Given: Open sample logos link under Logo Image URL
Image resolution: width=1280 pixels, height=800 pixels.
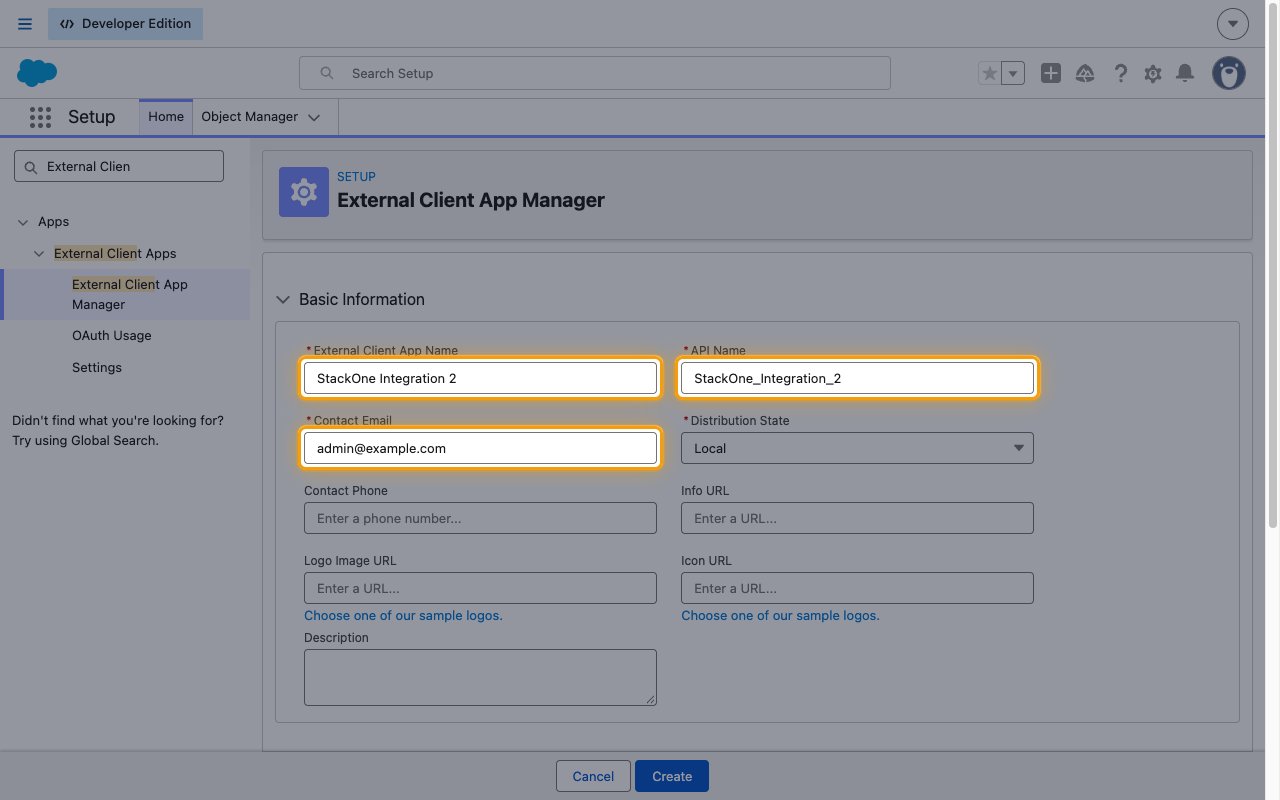Looking at the screenshot, I should point(403,616).
